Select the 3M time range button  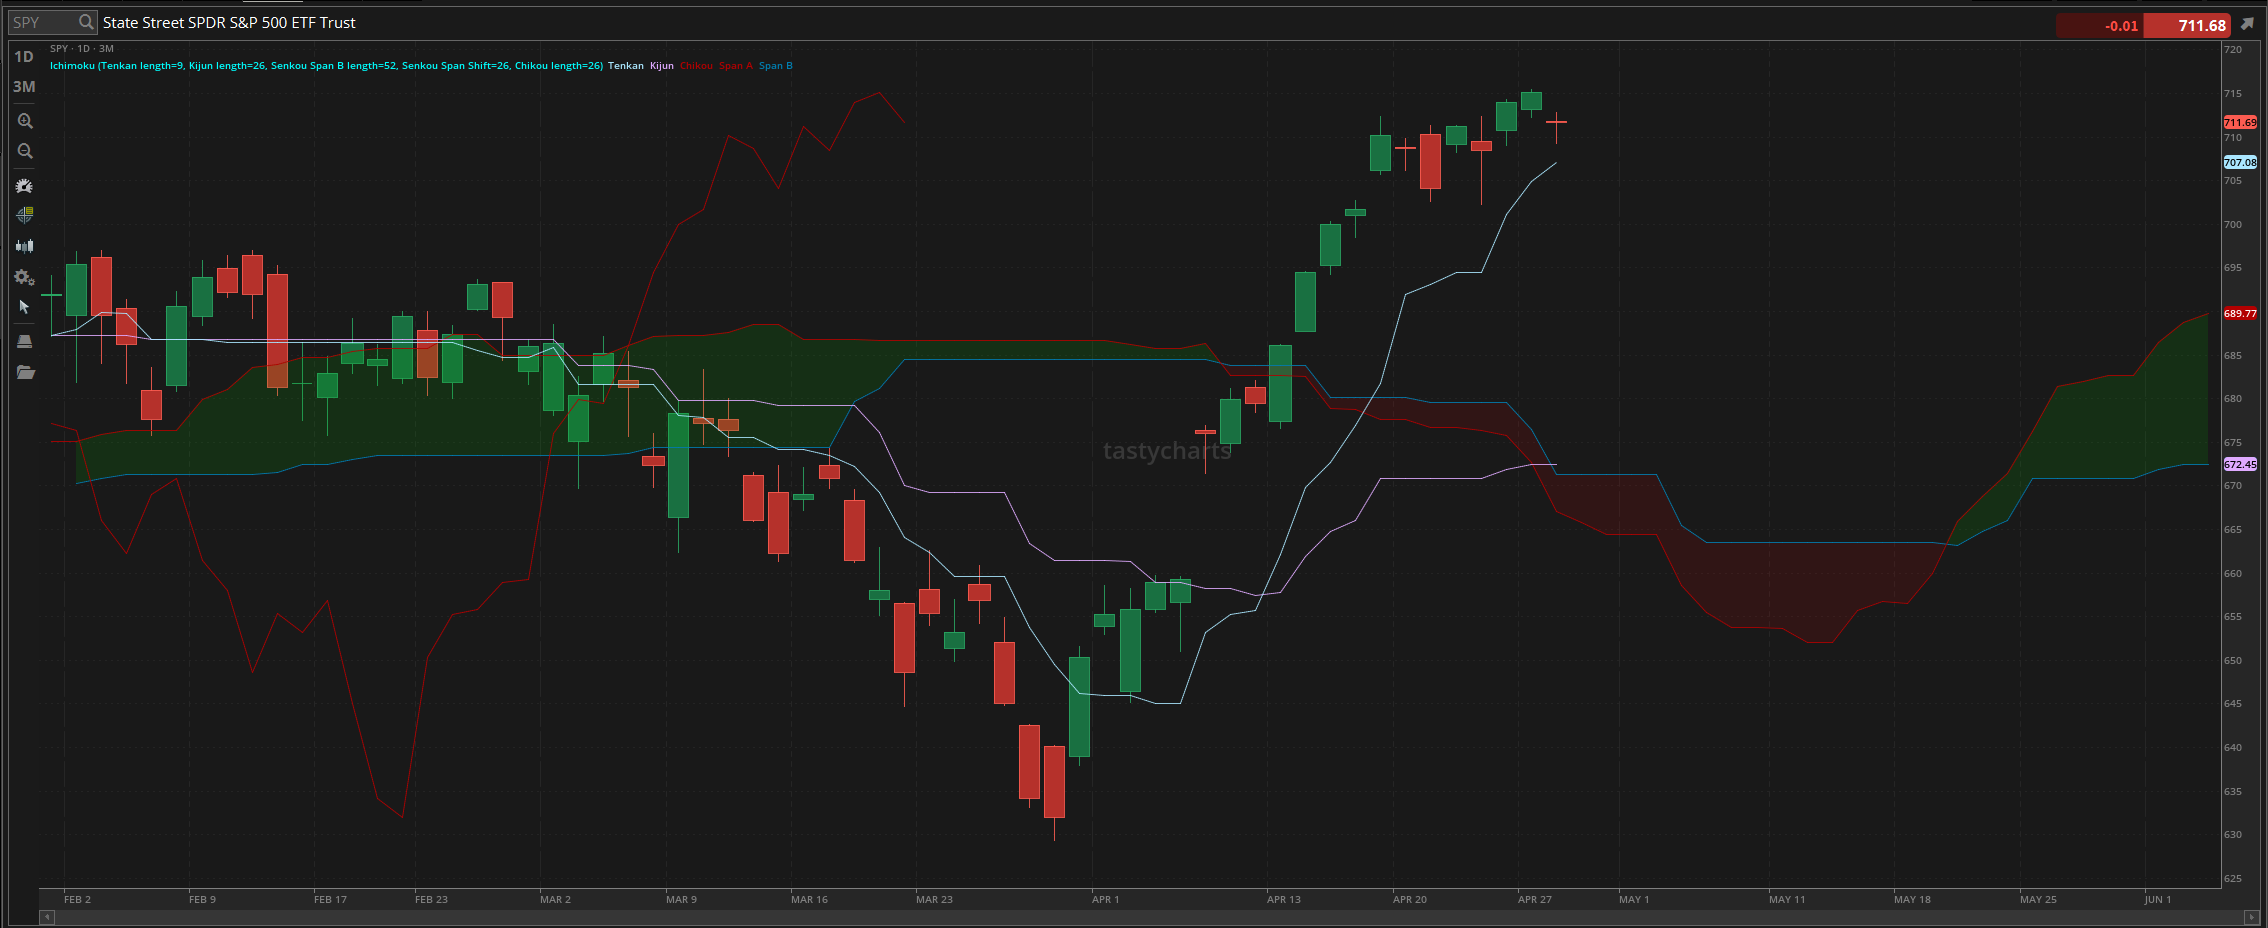pyautogui.click(x=24, y=87)
